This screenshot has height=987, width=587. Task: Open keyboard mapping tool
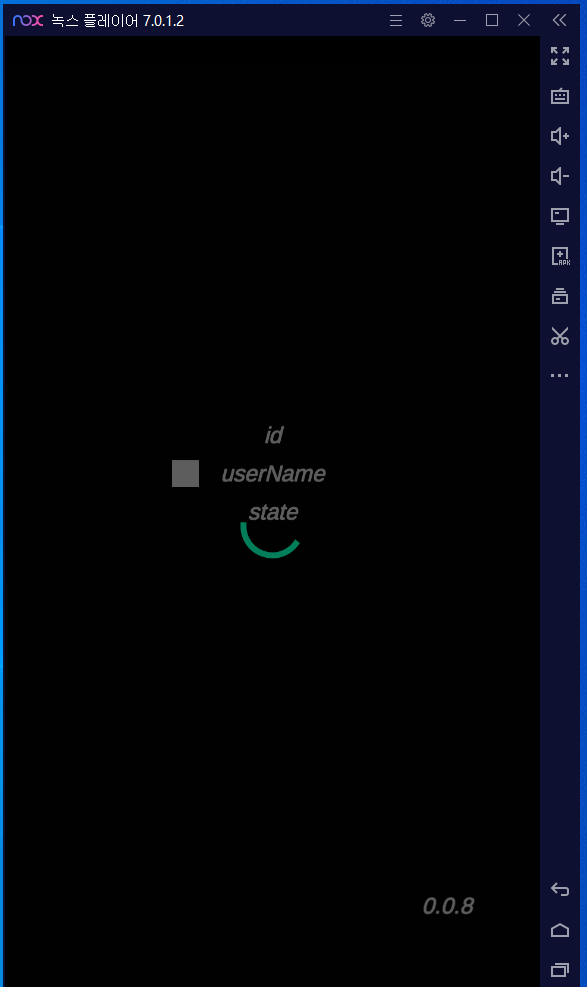tap(559, 96)
